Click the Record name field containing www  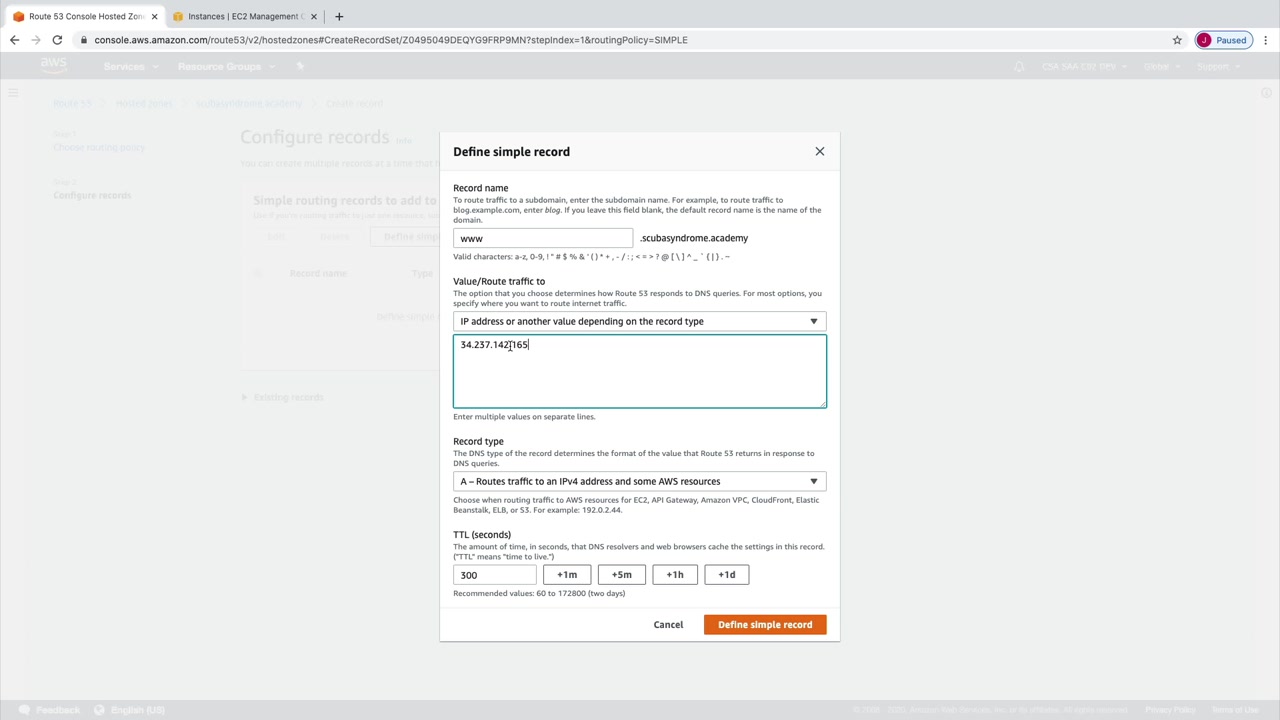(x=543, y=238)
